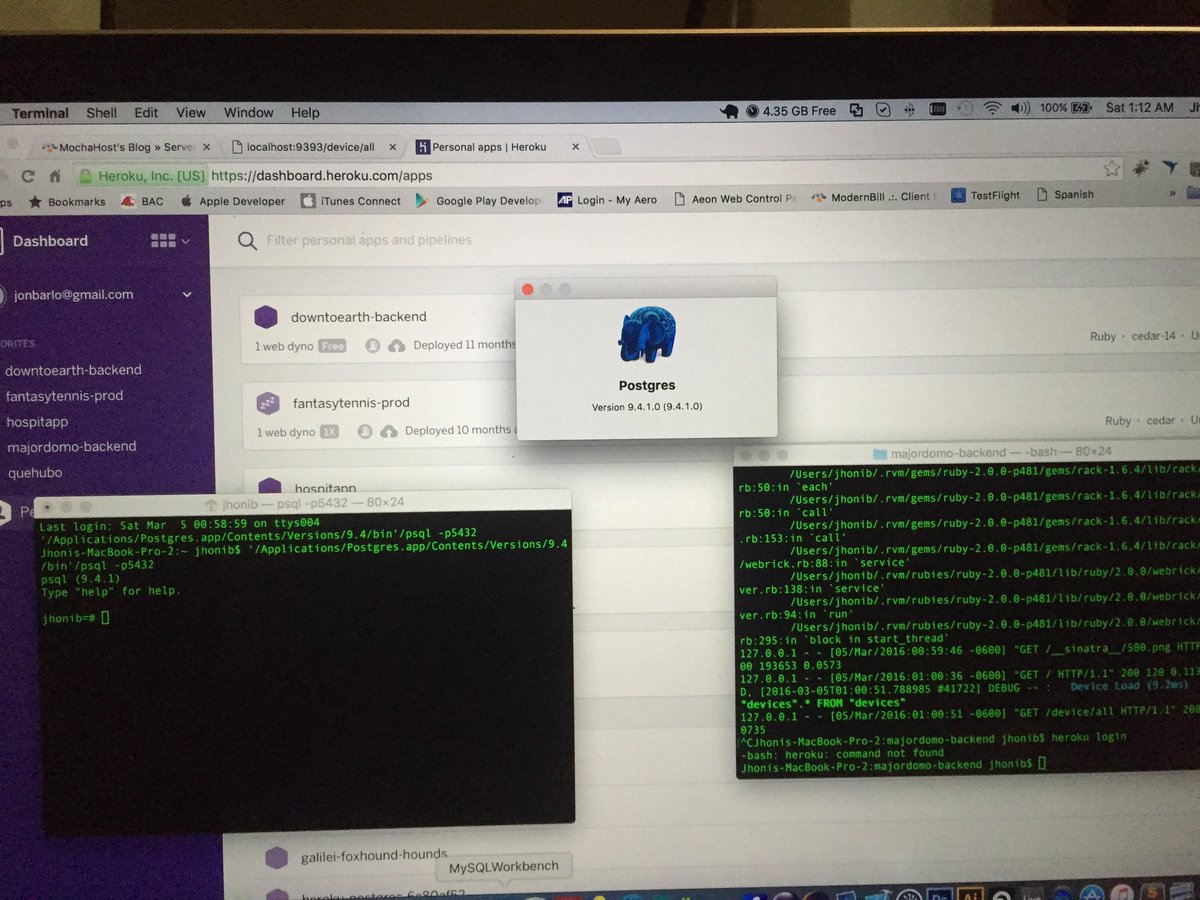Open the iTunes Connect bookmark

(x=351, y=201)
